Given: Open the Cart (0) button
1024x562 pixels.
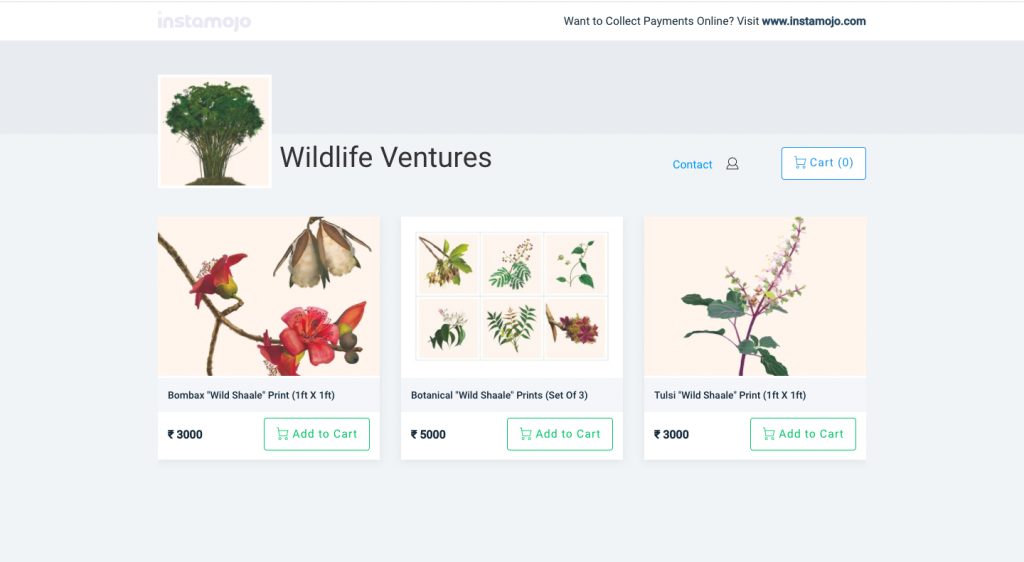Looking at the screenshot, I should 824,163.
